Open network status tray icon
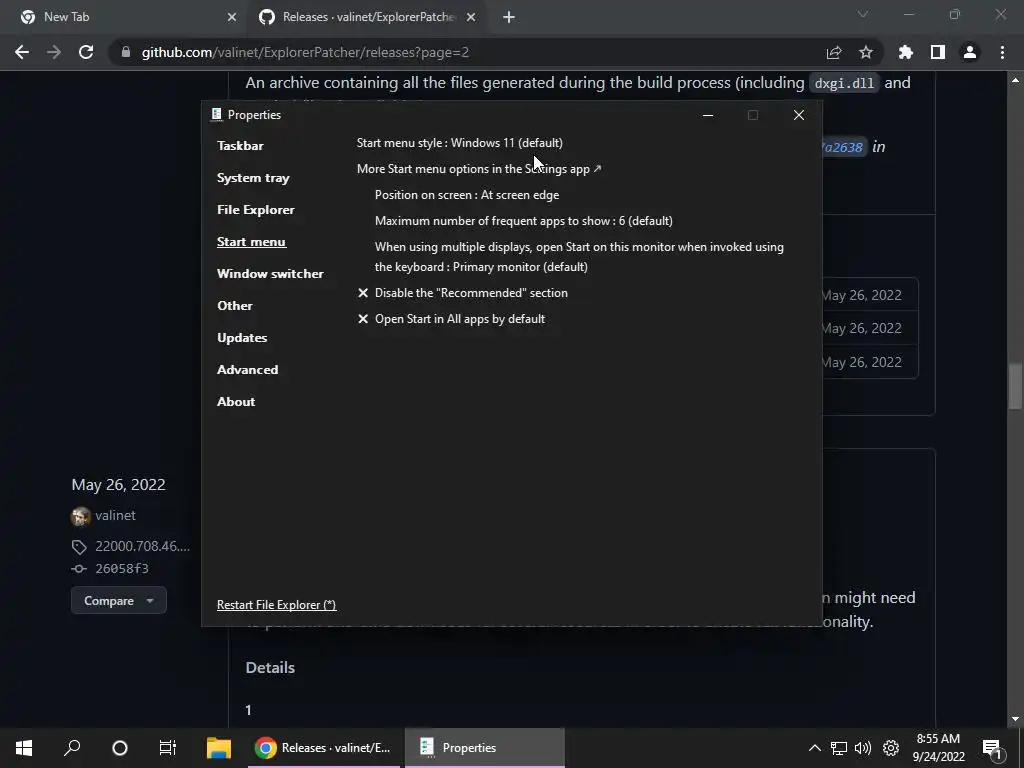The image size is (1024, 768). click(839, 748)
